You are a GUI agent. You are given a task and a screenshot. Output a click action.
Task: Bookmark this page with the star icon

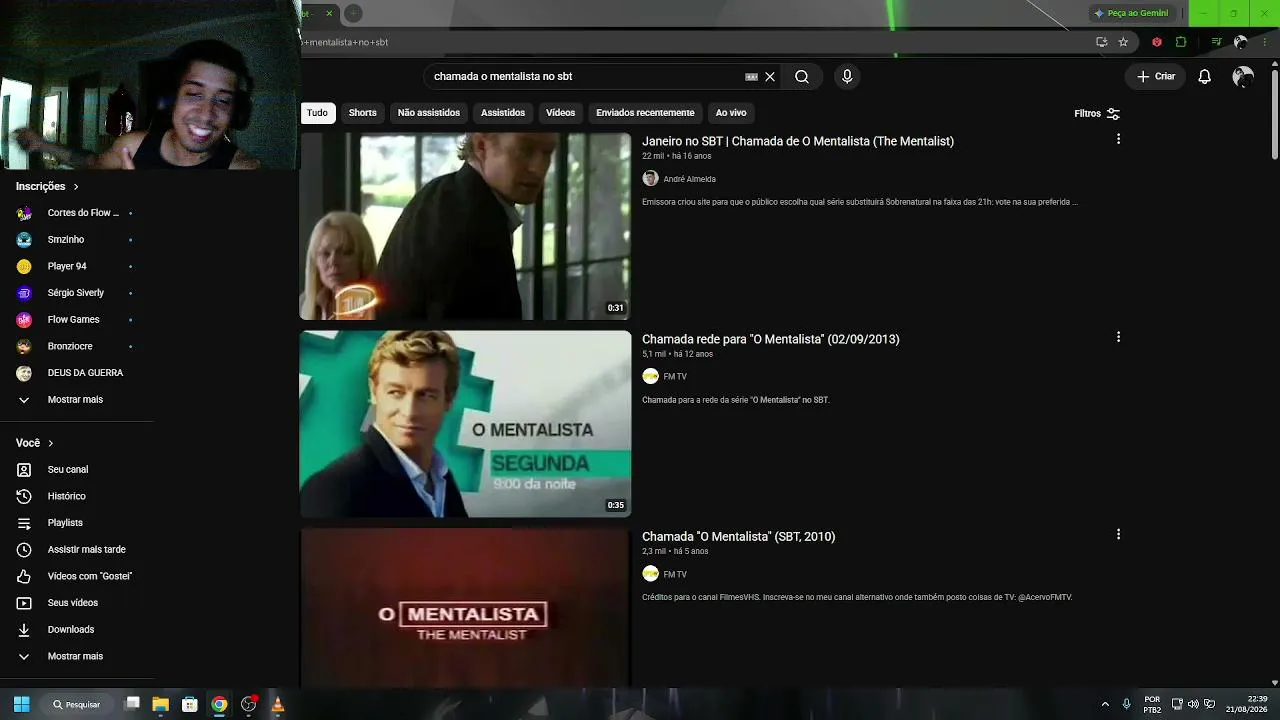pyautogui.click(x=1123, y=42)
